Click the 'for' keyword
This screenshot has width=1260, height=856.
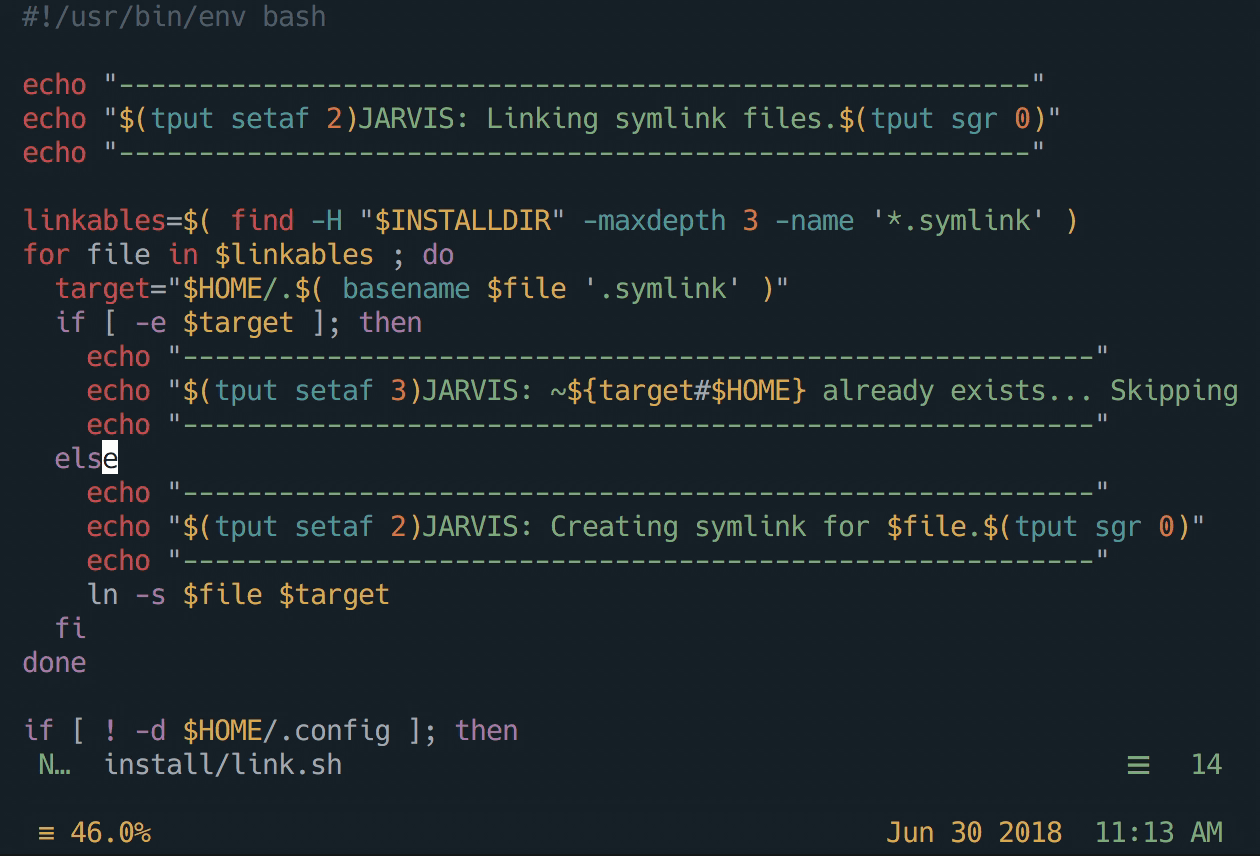pos(47,254)
